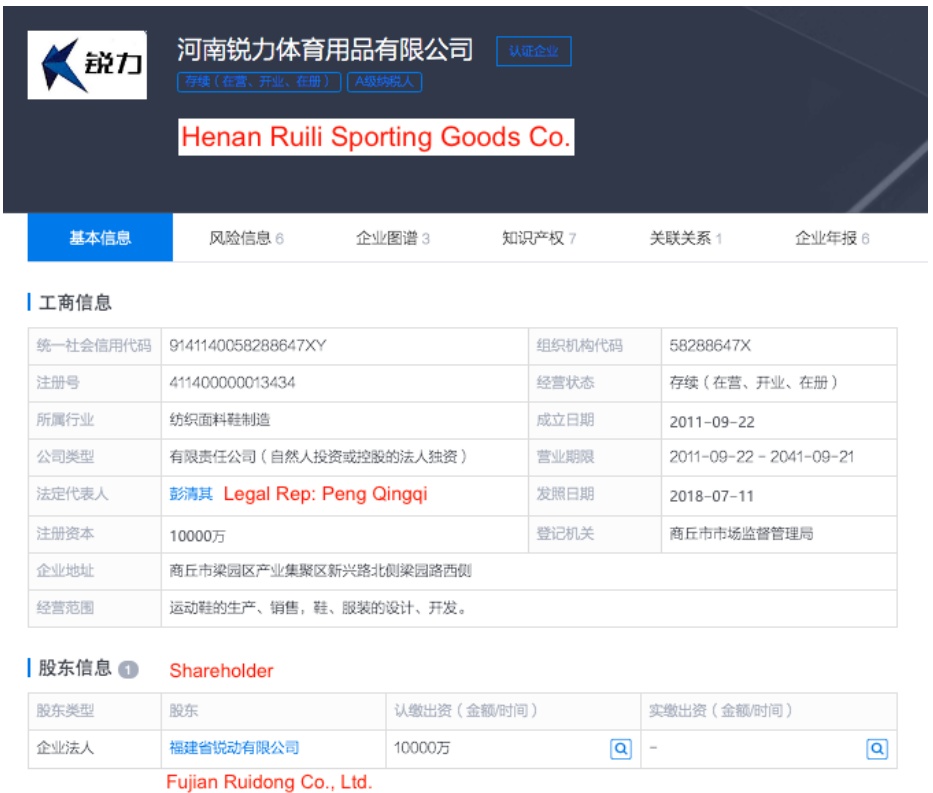Click the A级纳税人 tag
The height and width of the screenshot is (793, 933).
pyautogui.click(x=385, y=82)
